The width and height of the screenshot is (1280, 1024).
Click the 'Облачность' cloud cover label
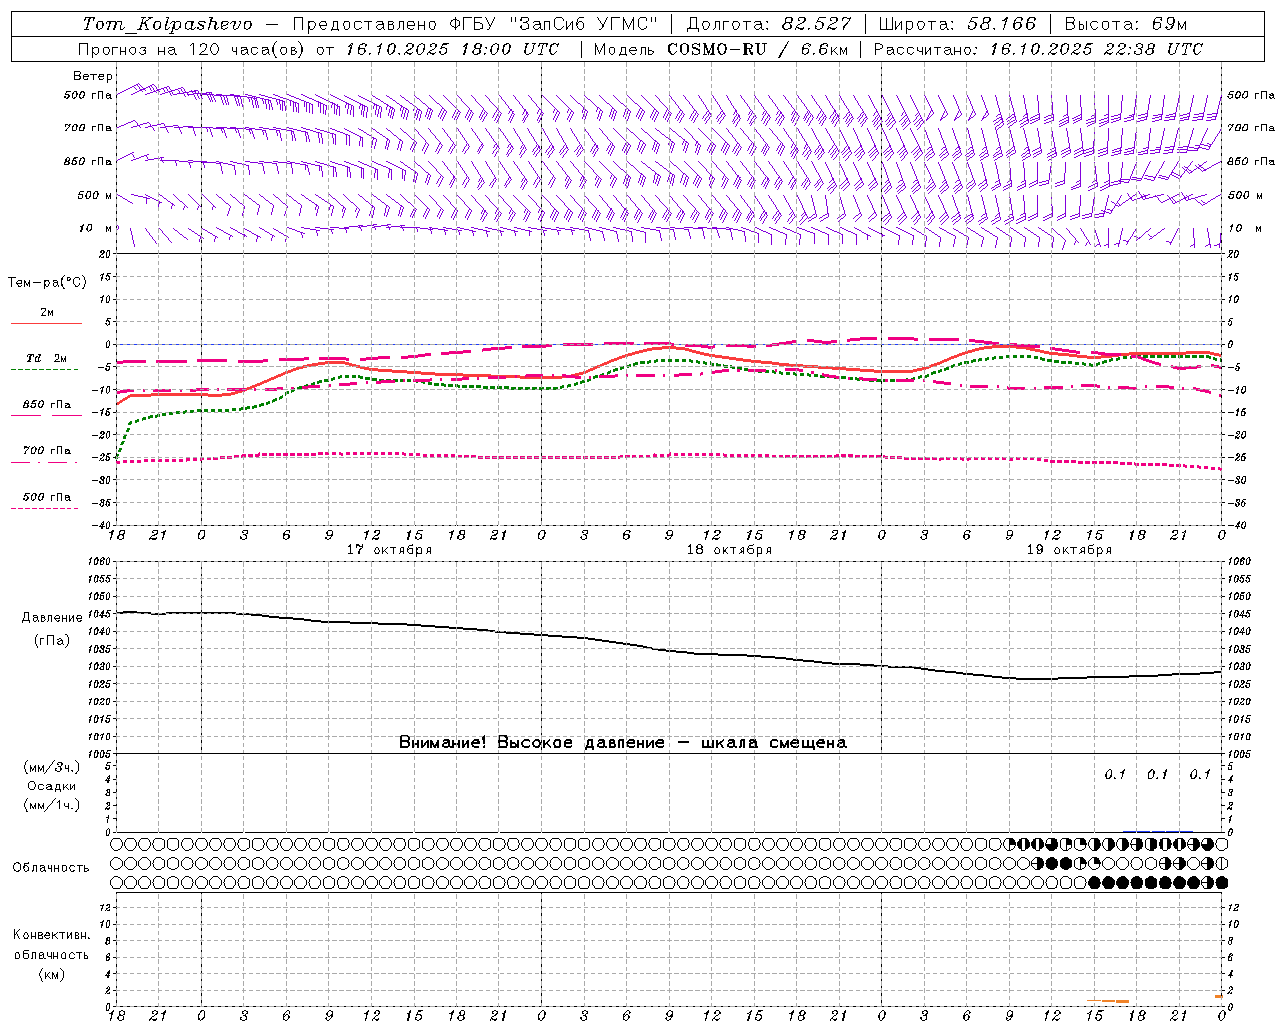(51, 867)
